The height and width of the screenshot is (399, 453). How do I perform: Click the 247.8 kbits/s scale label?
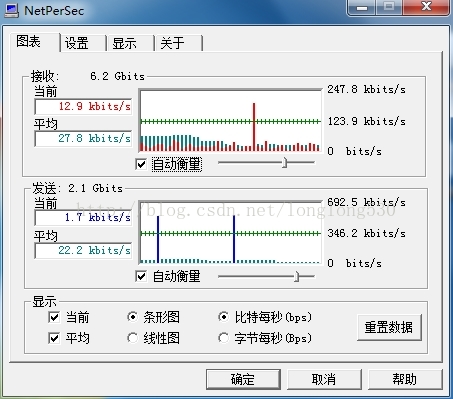pyautogui.click(x=366, y=89)
